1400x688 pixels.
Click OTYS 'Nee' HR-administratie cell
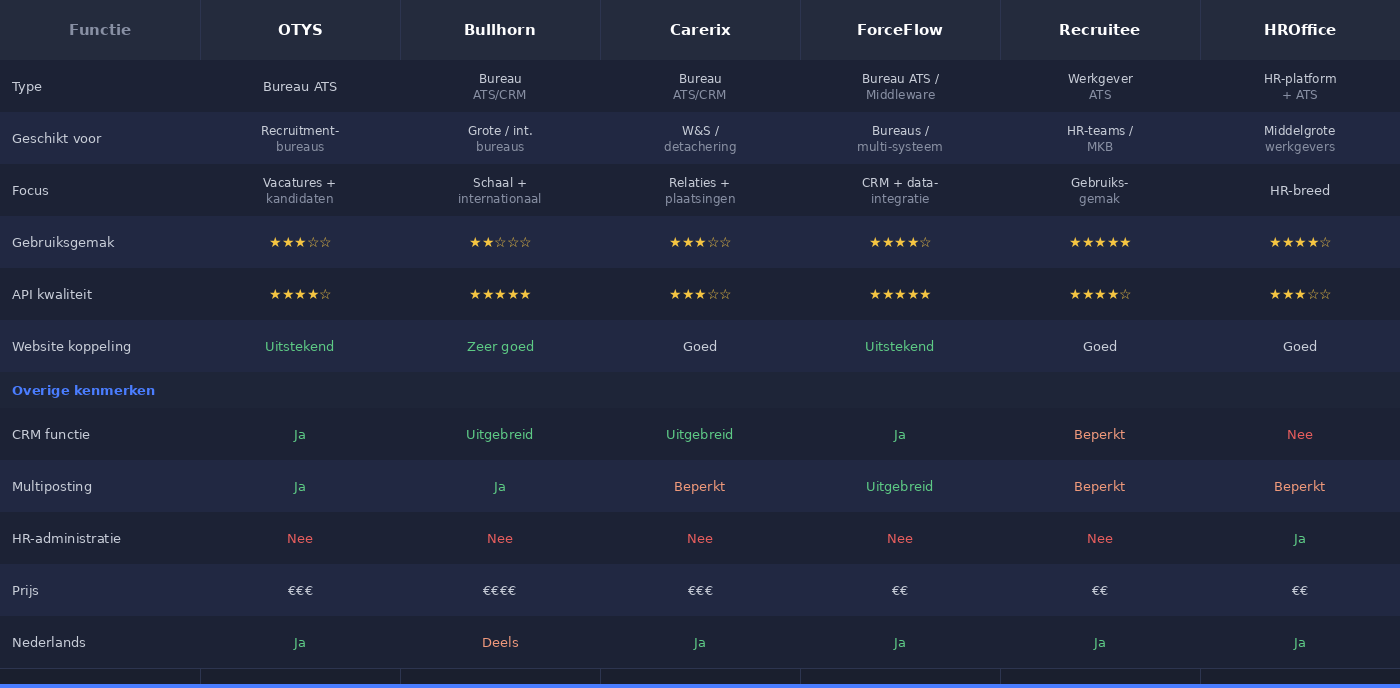click(300, 539)
